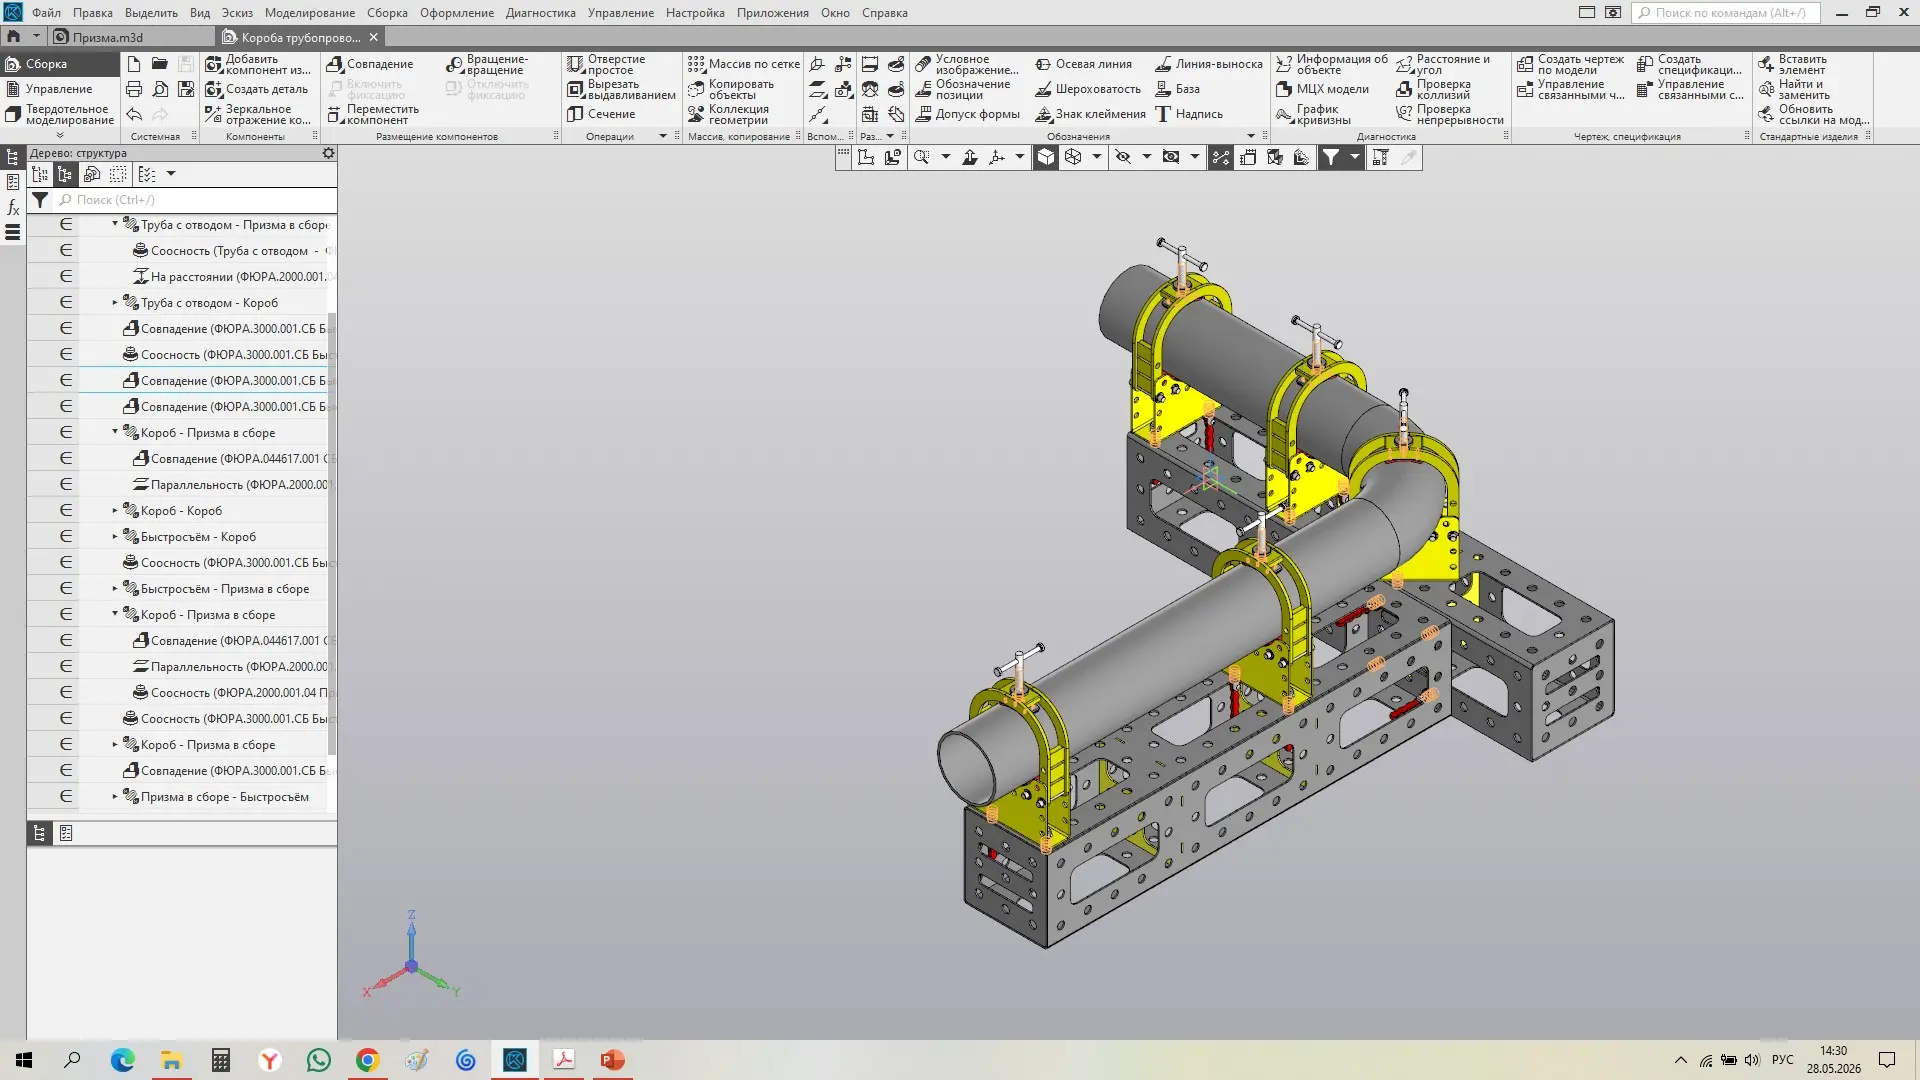Image resolution: width=1920 pixels, height=1080 pixels.
Task: Click the Совпадение (coincidence) mate tool
Action: point(370,64)
